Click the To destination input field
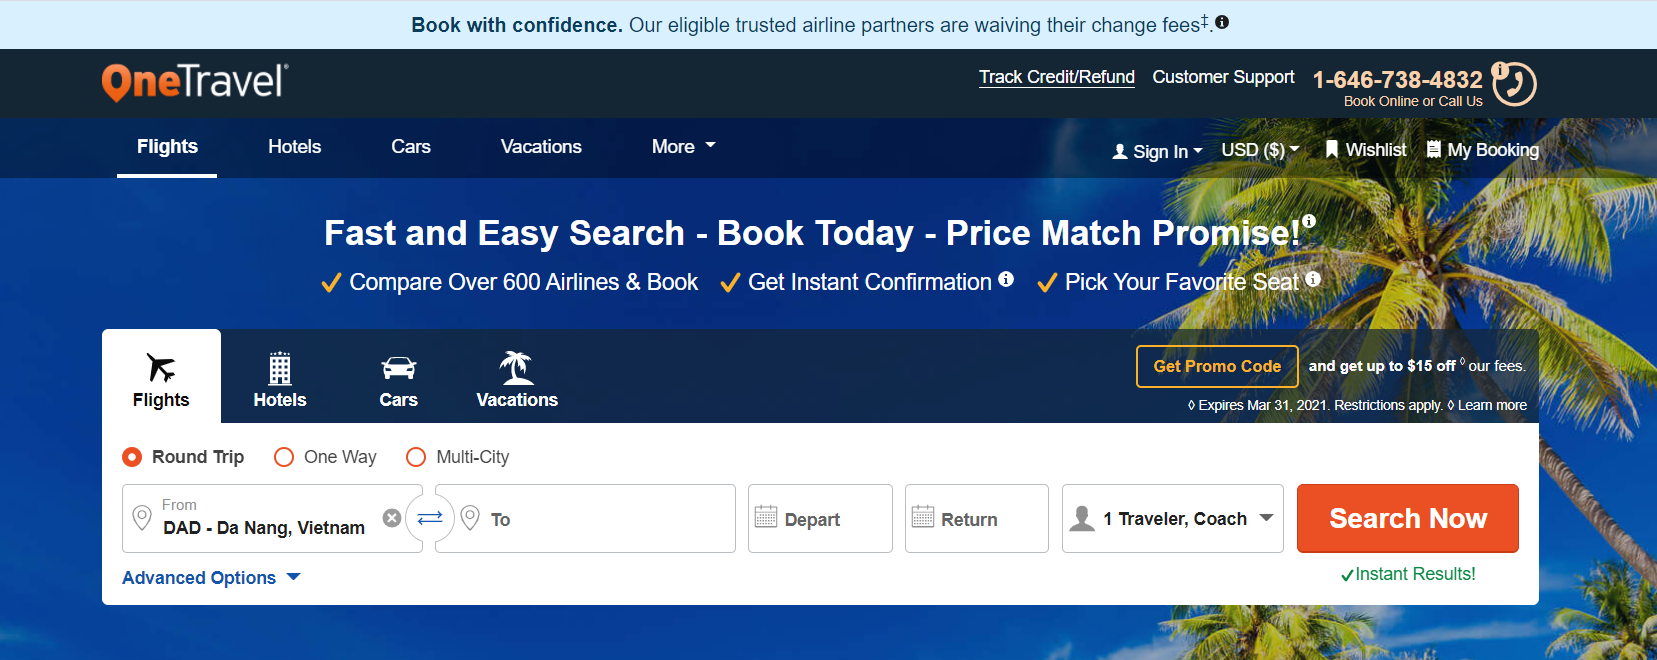 [585, 518]
